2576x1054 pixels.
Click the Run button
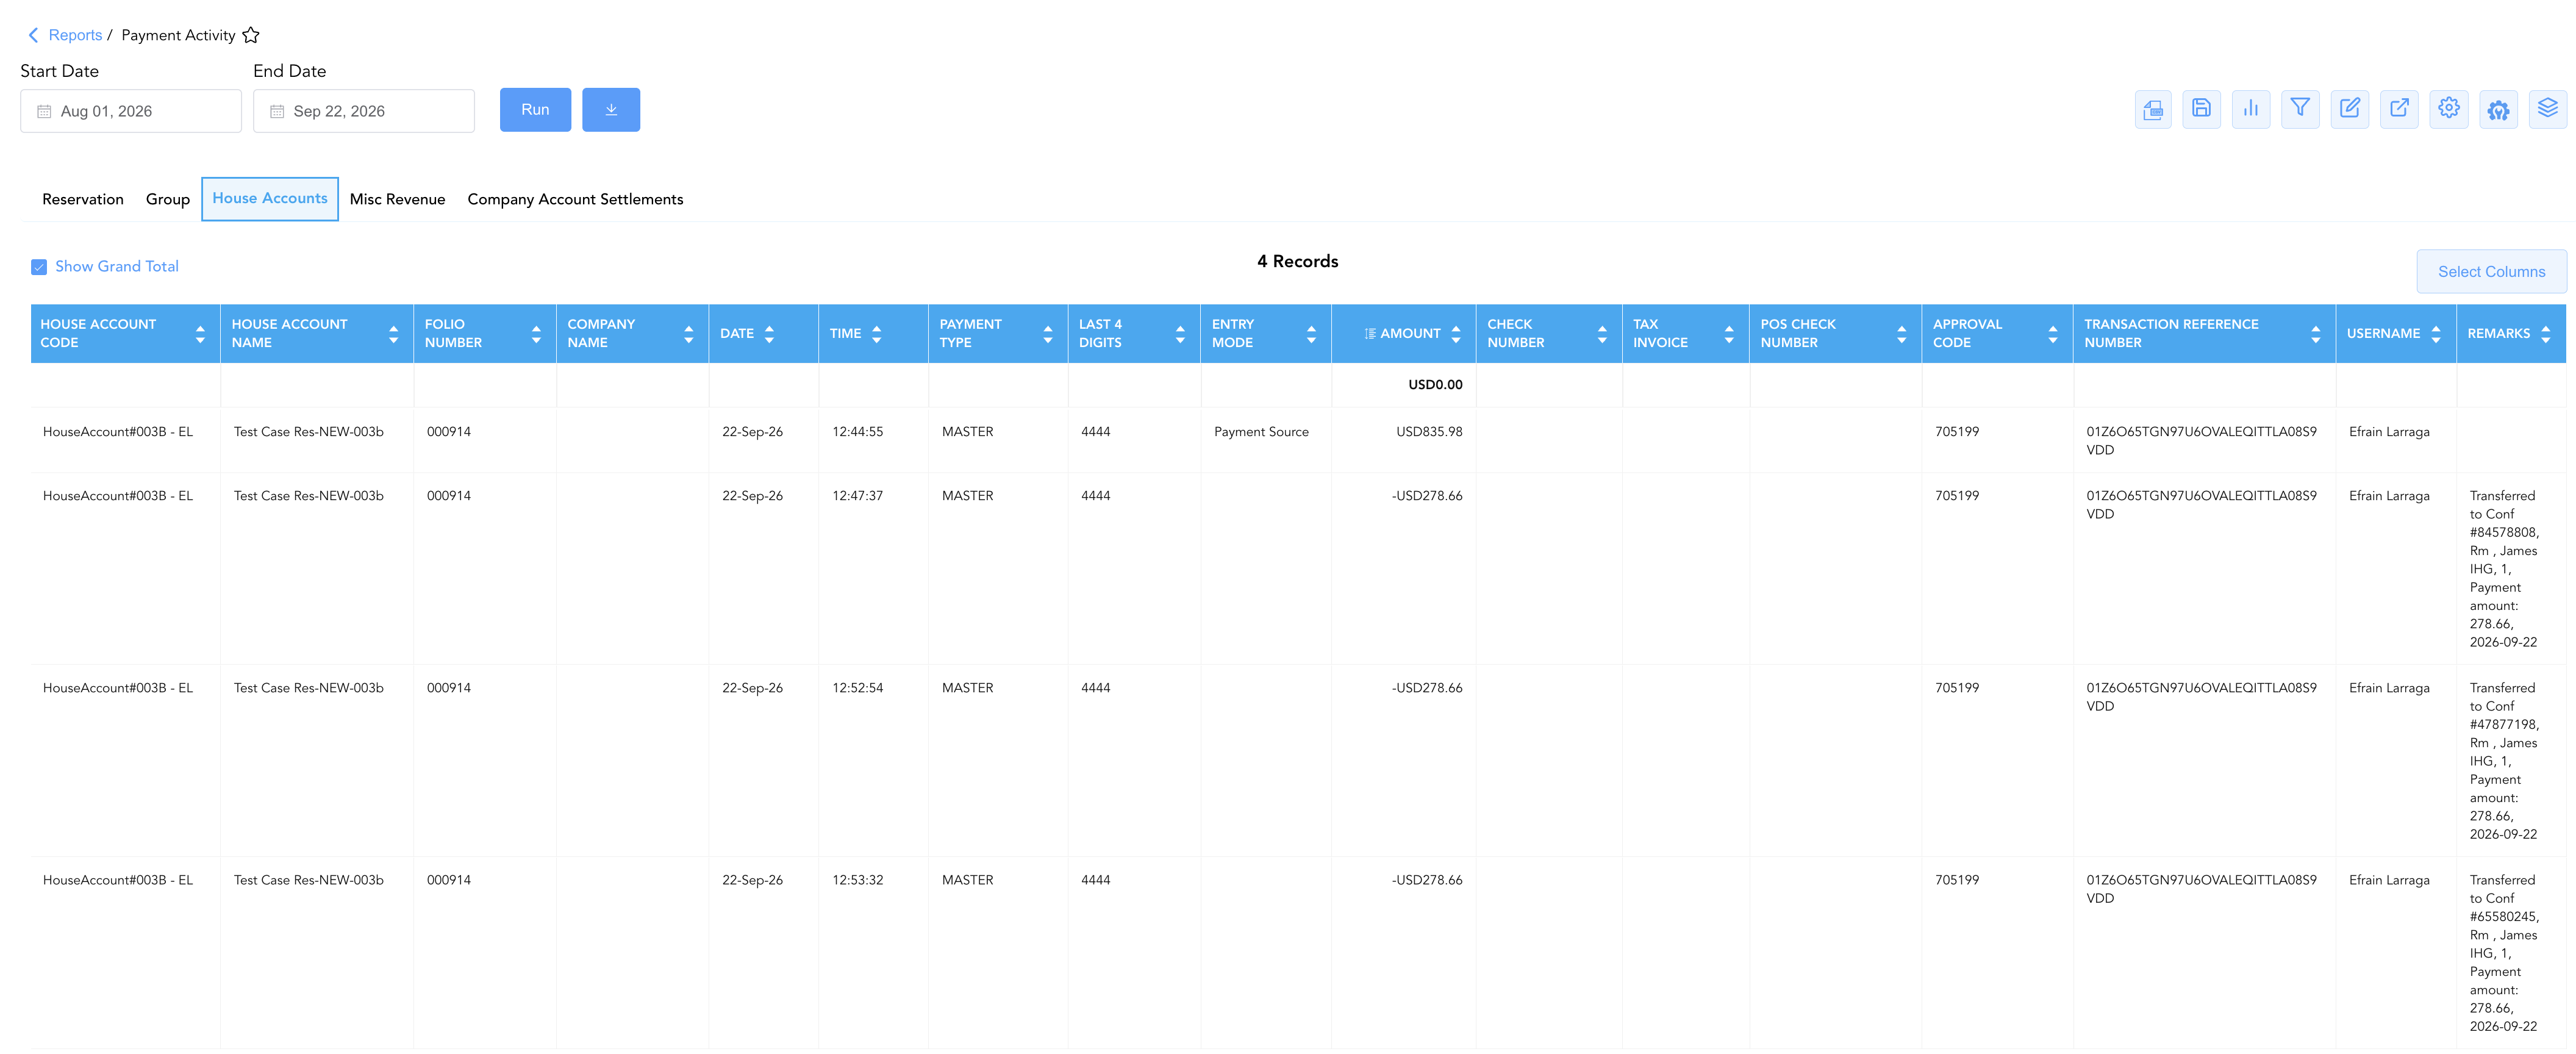click(x=535, y=110)
